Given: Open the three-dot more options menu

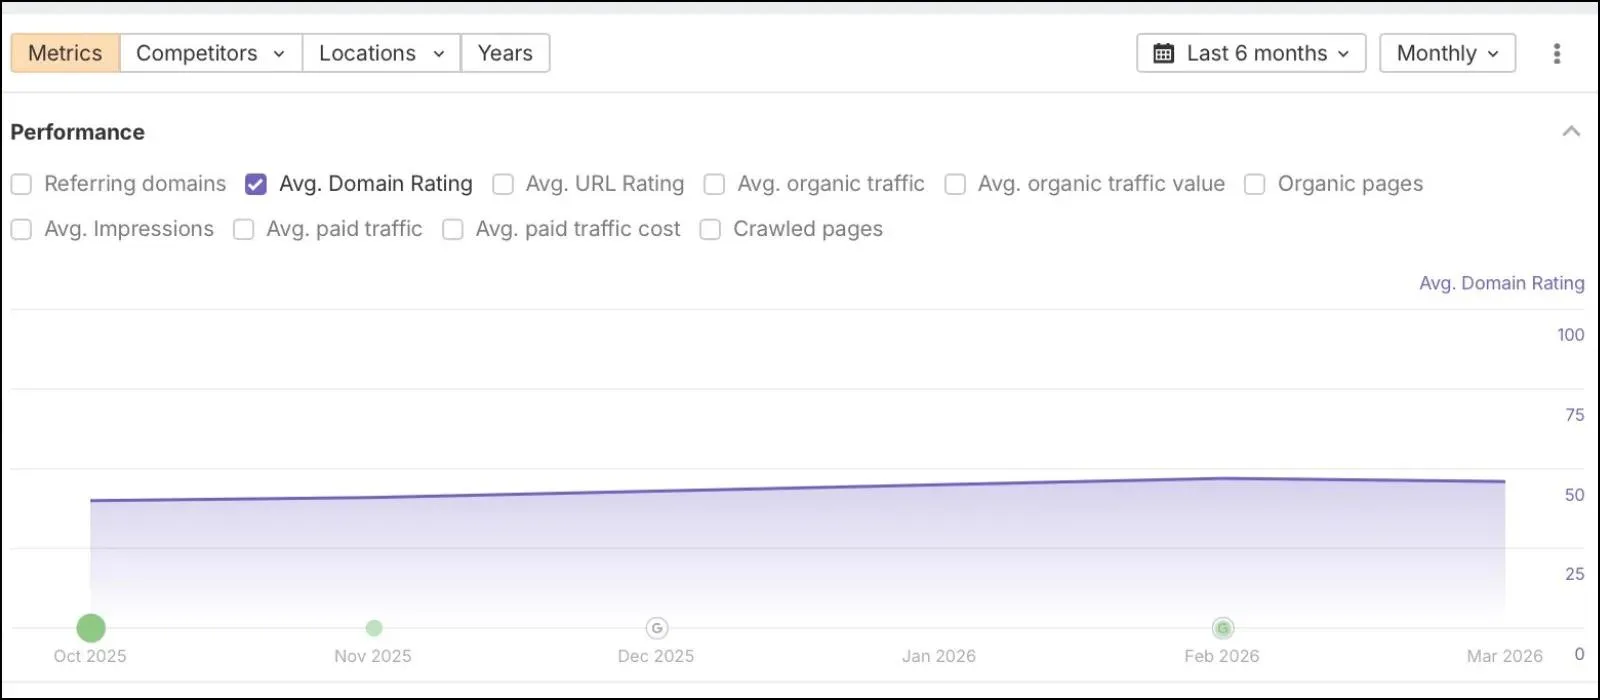Looking at the screenshot, I should 1556,53.
